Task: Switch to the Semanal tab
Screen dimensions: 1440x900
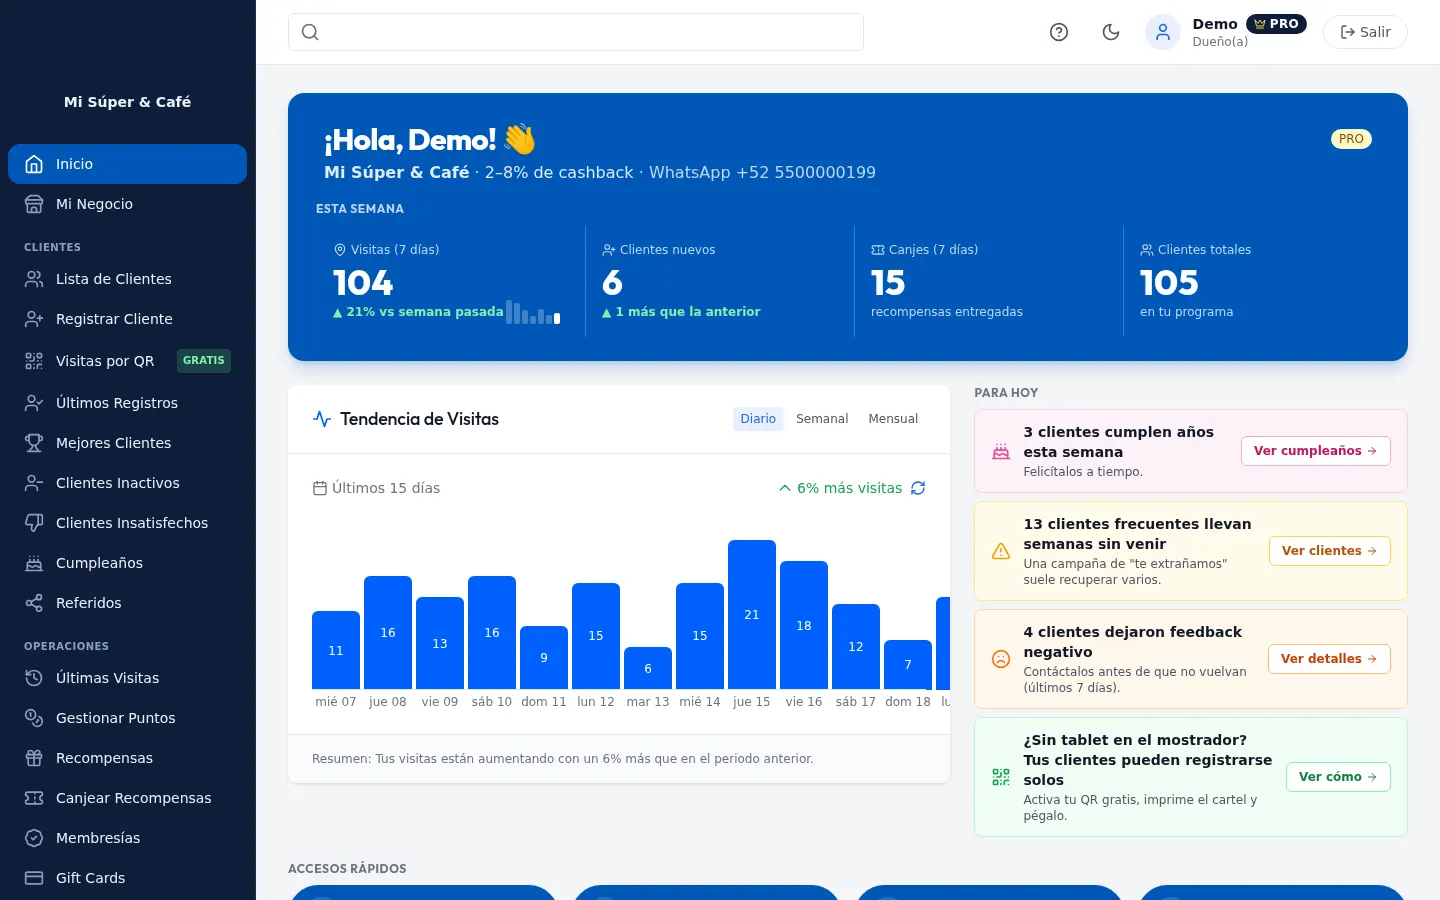Action: pyautogui.click(x=822, y=419)
